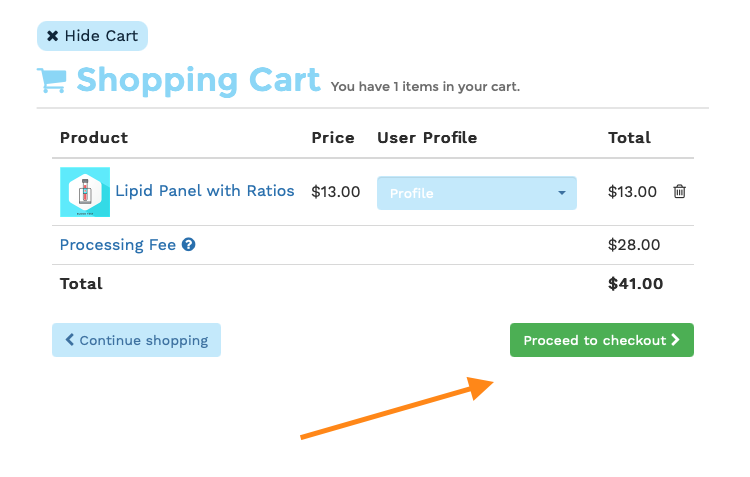Click the Processing Fee link
Screen dimensions: 750x477
coord(118,244)
